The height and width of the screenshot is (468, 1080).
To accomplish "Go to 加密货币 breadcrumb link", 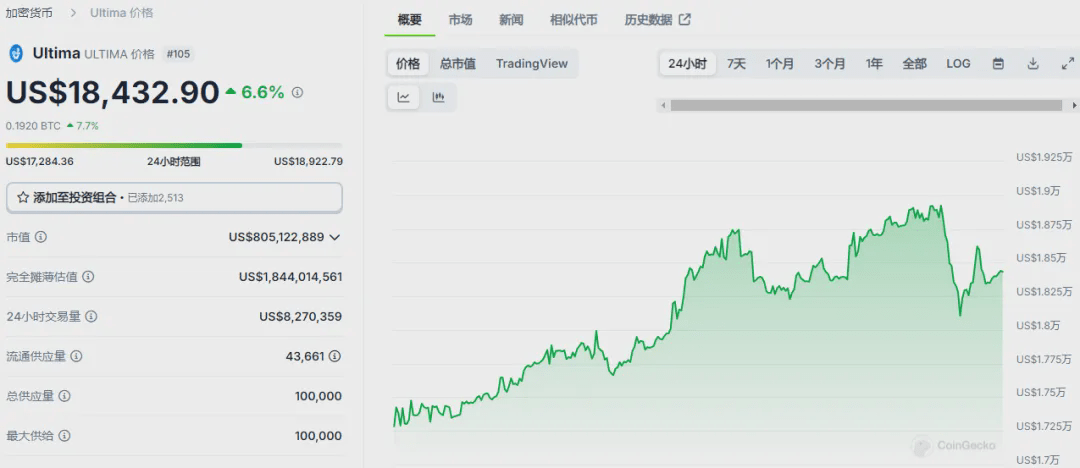I will 29,12.
